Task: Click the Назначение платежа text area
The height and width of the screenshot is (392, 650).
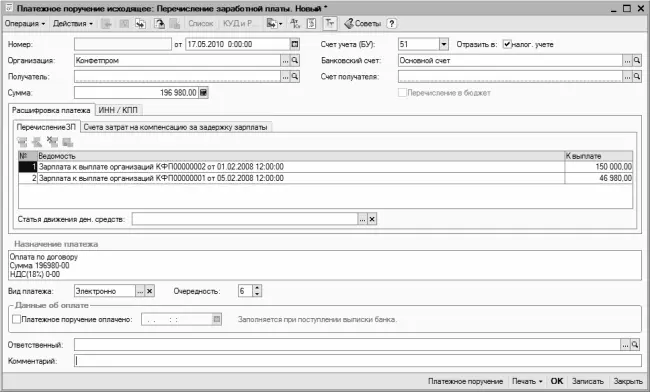Action: (x=325, y=265)
